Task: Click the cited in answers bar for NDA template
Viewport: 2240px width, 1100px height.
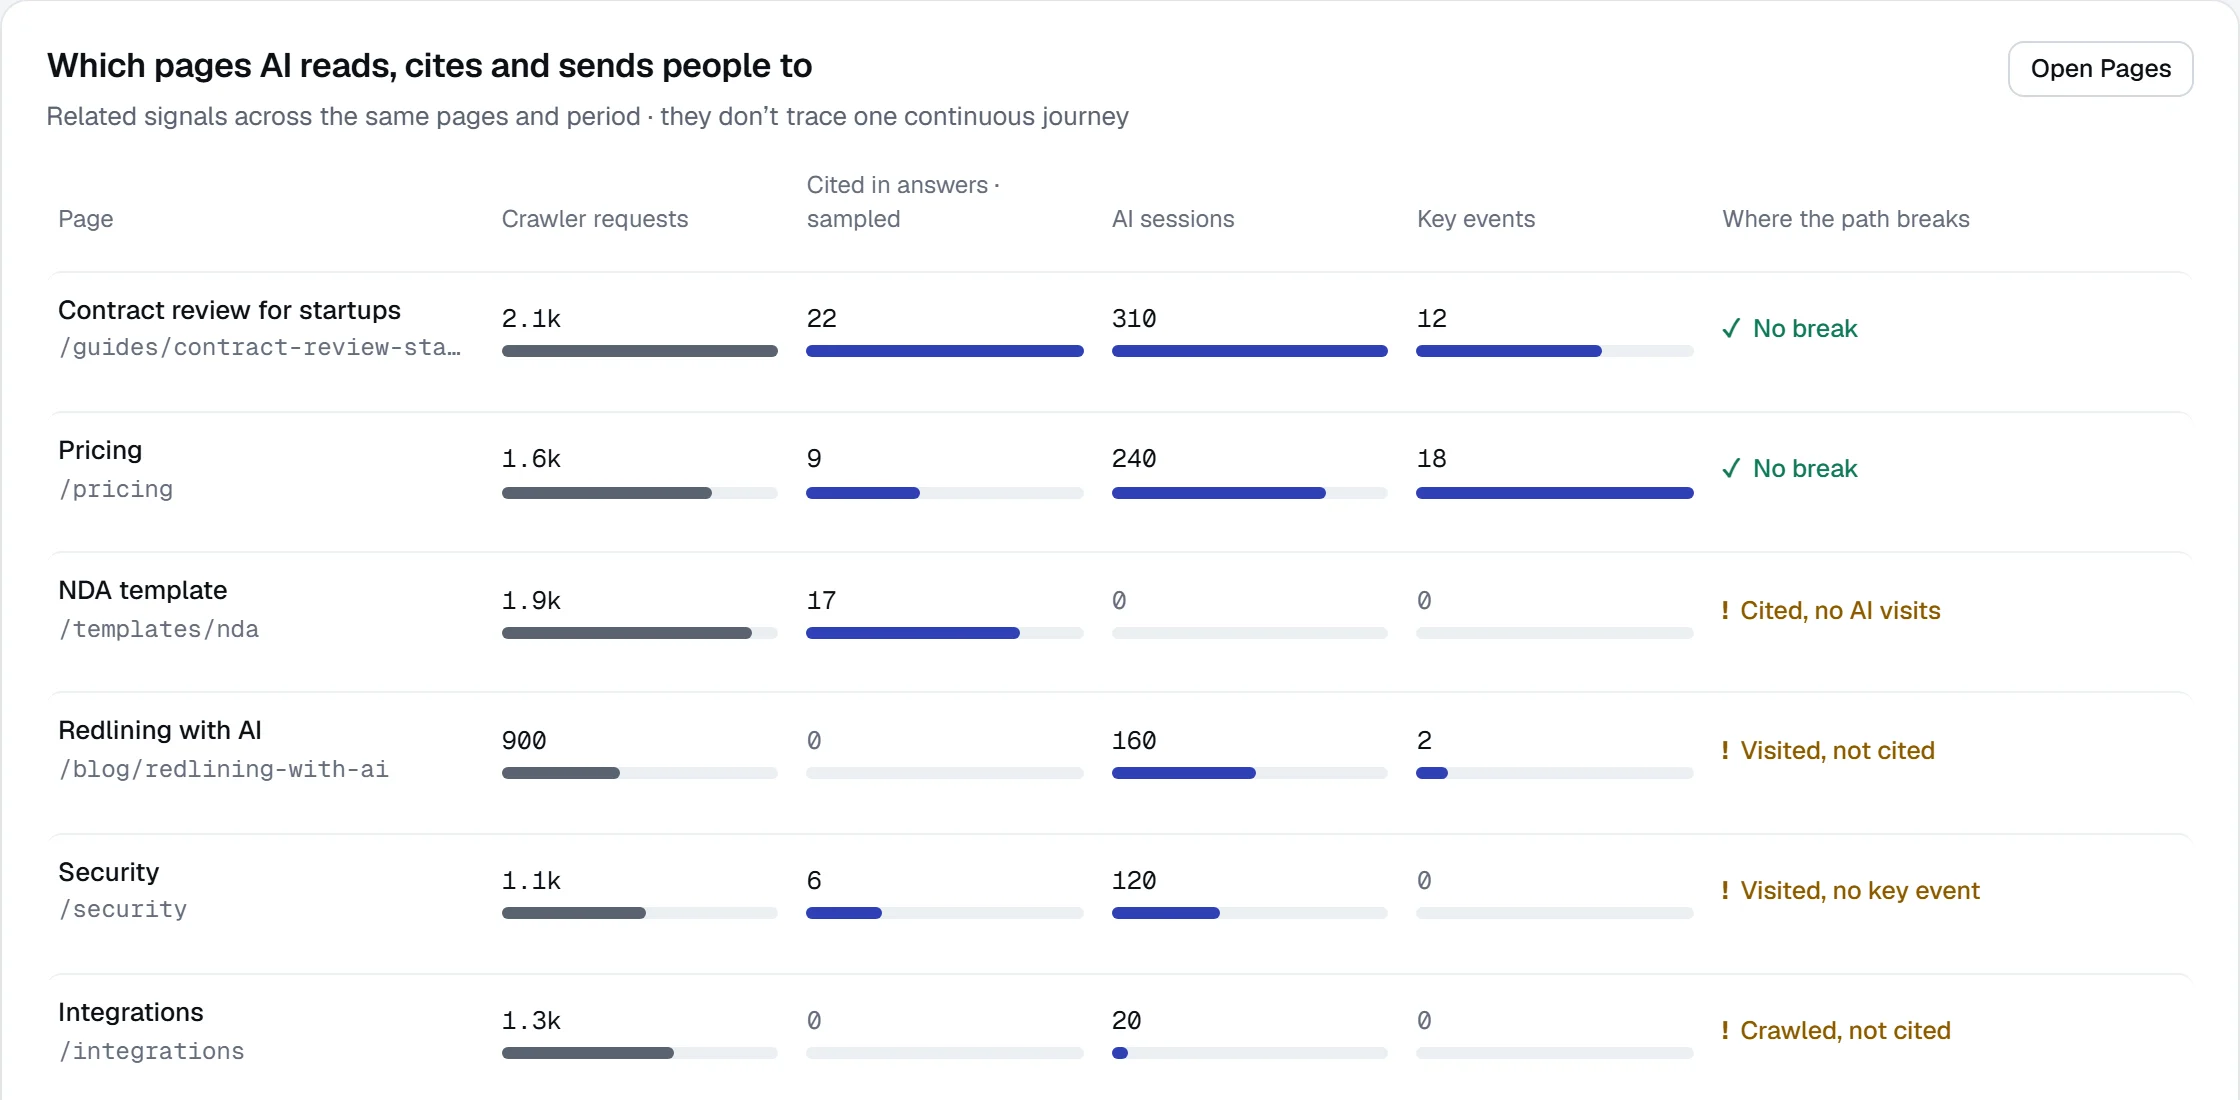Action: coord(945,633)
